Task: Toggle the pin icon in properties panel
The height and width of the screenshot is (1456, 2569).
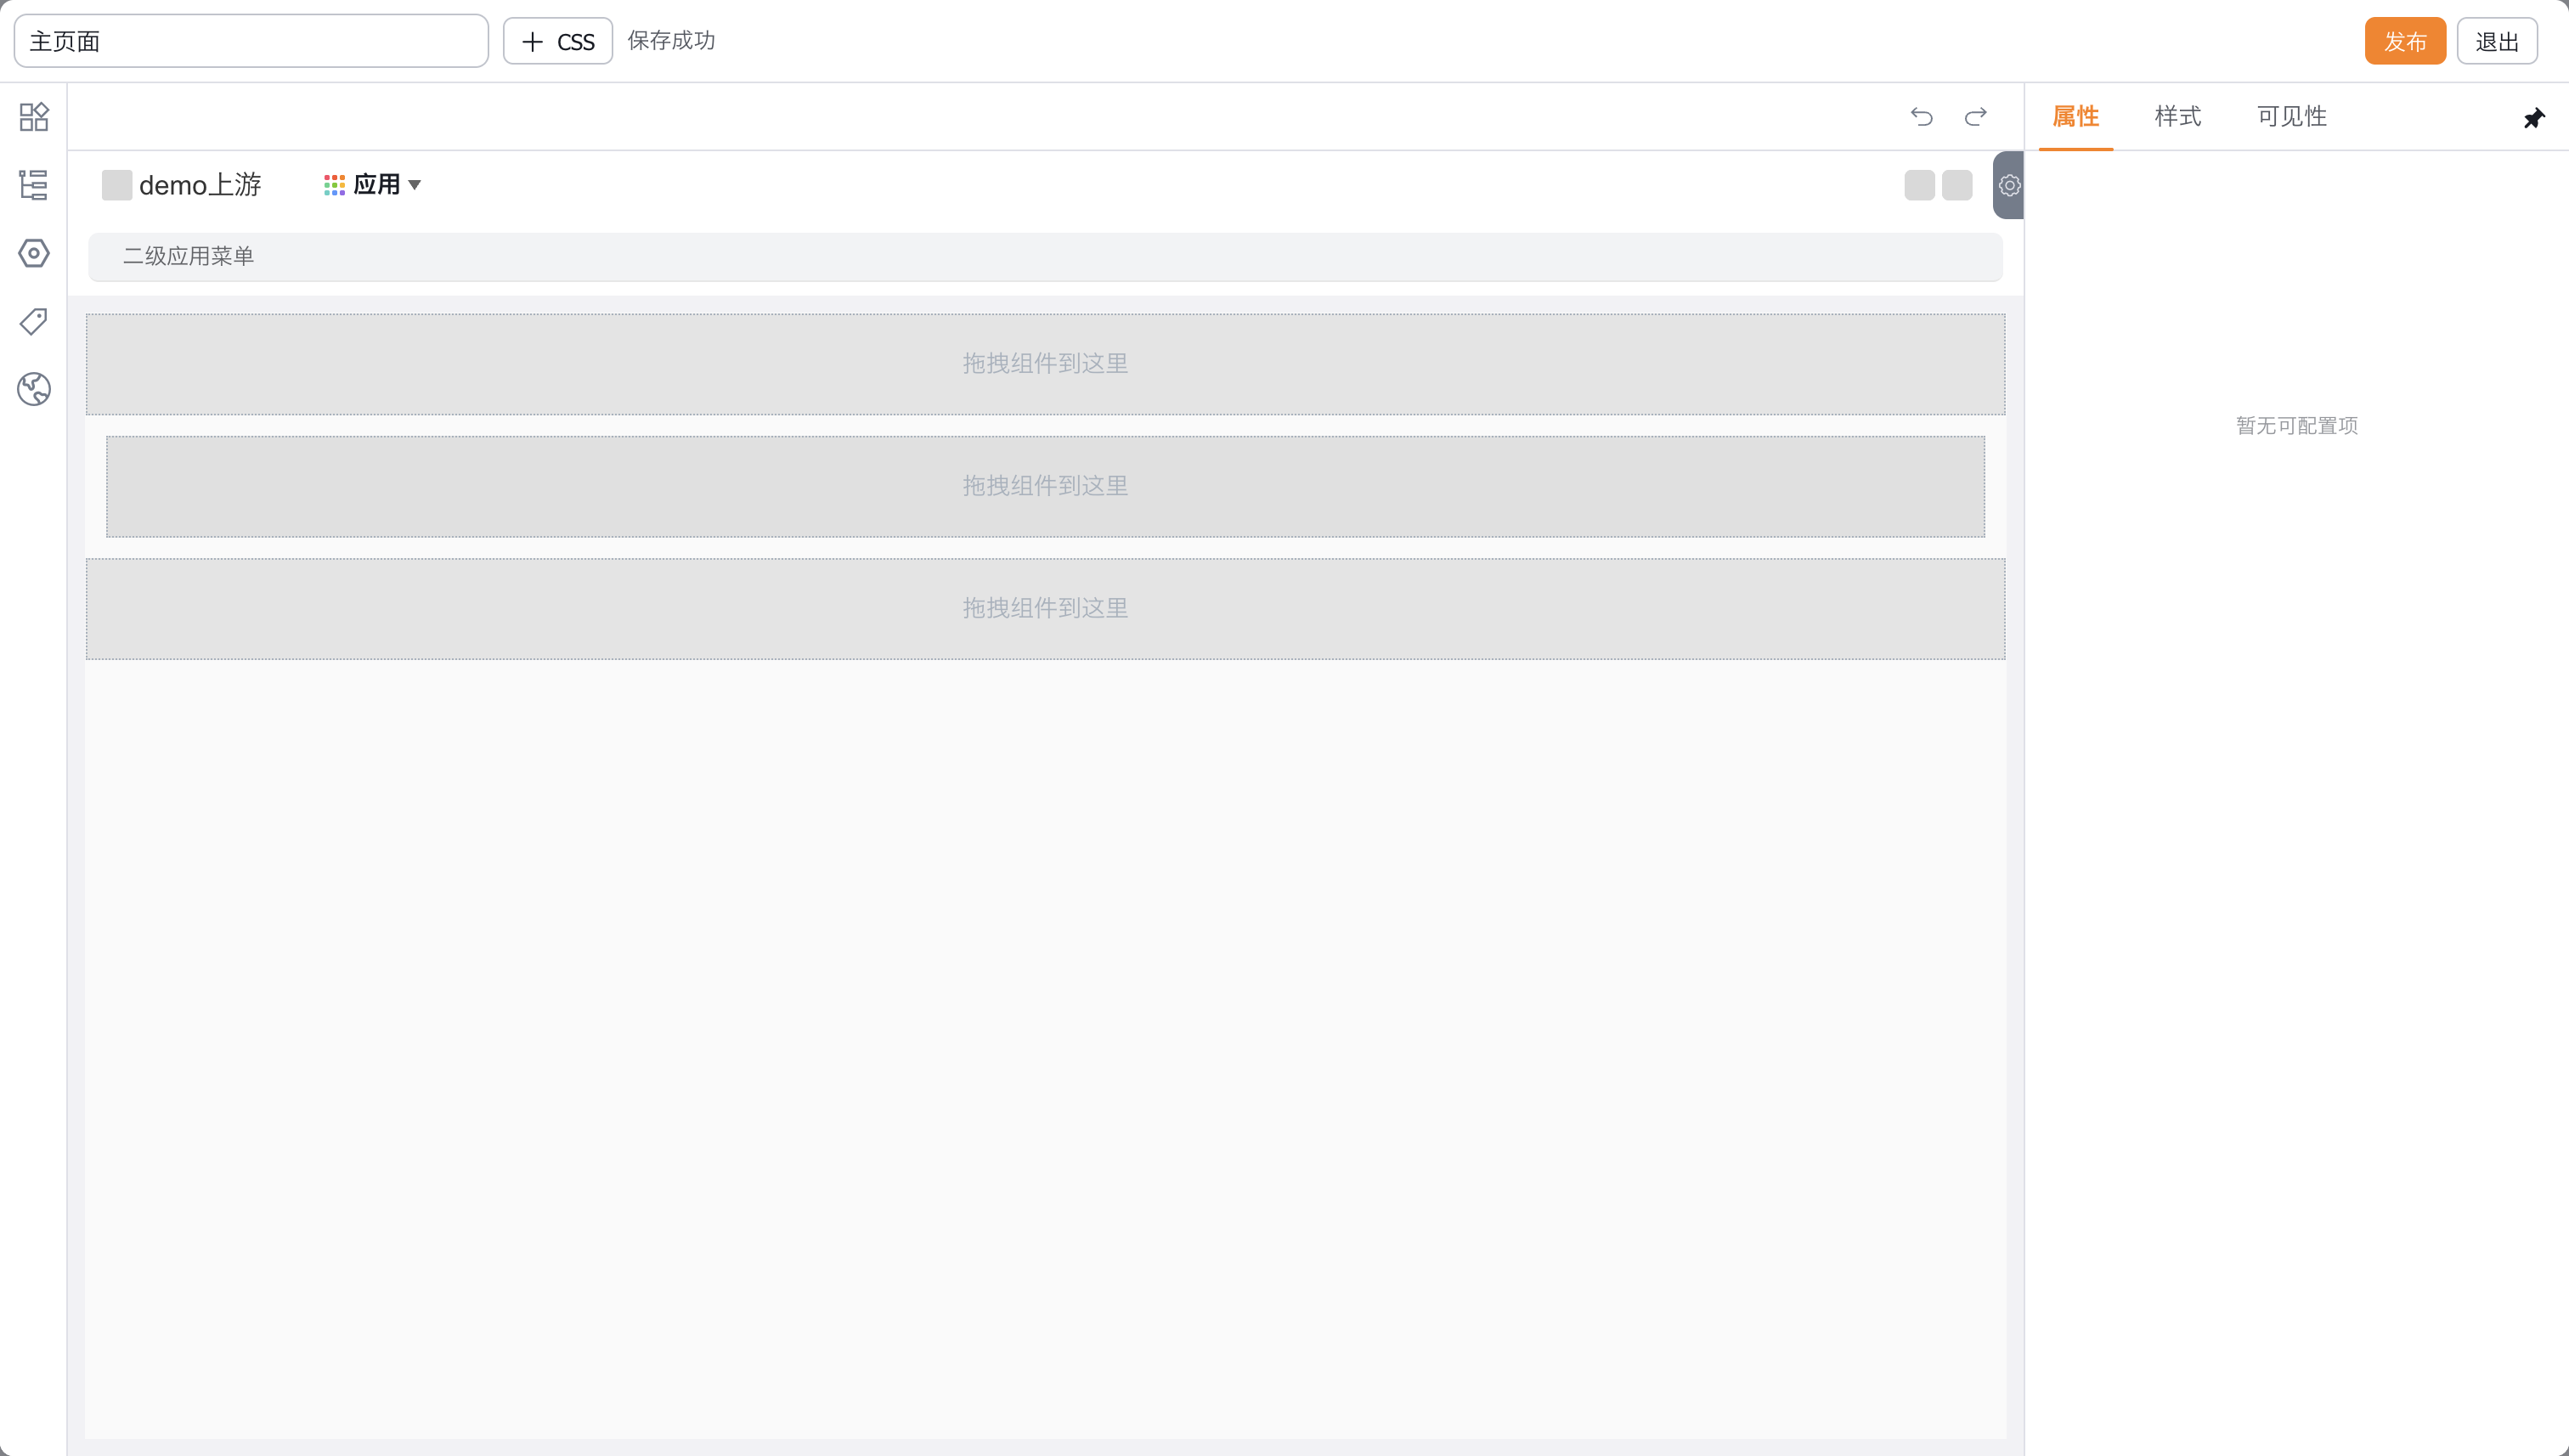Action: (2533, 118)
